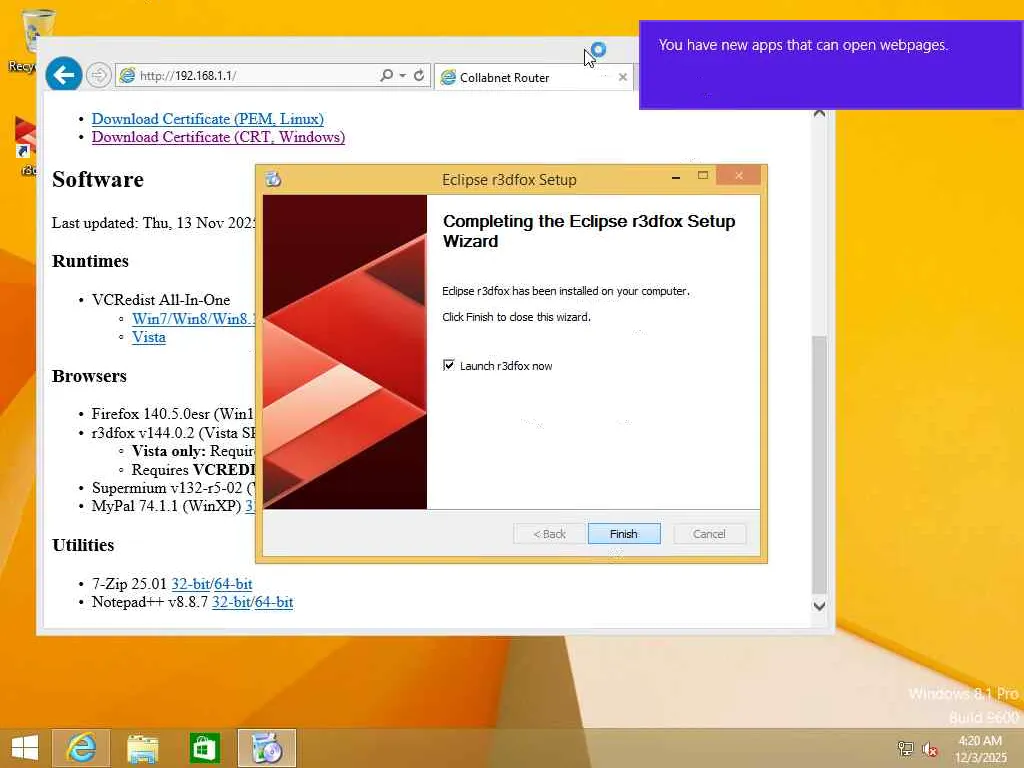Click the Finish button in setup wizard
The image size is (1024, 768).
tap(624, 534)
